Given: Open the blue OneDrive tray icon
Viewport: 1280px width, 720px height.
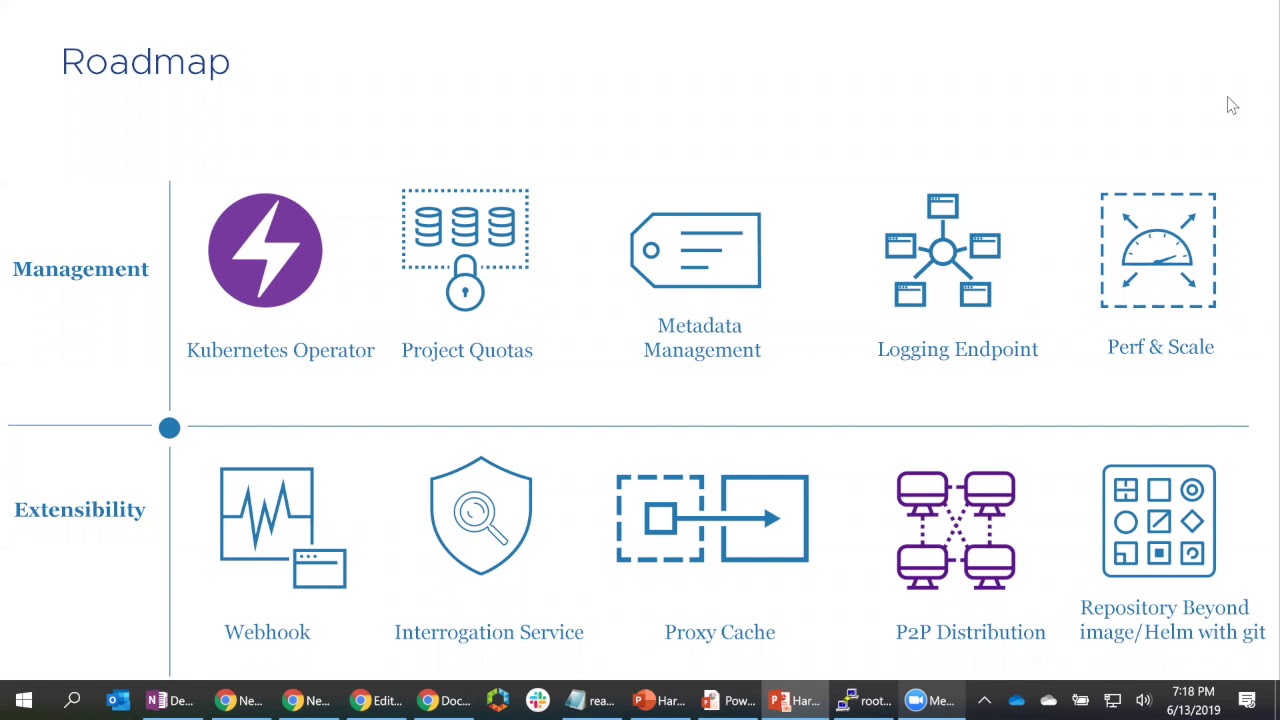Looking at the screenshot, I should coord(1017,700).
